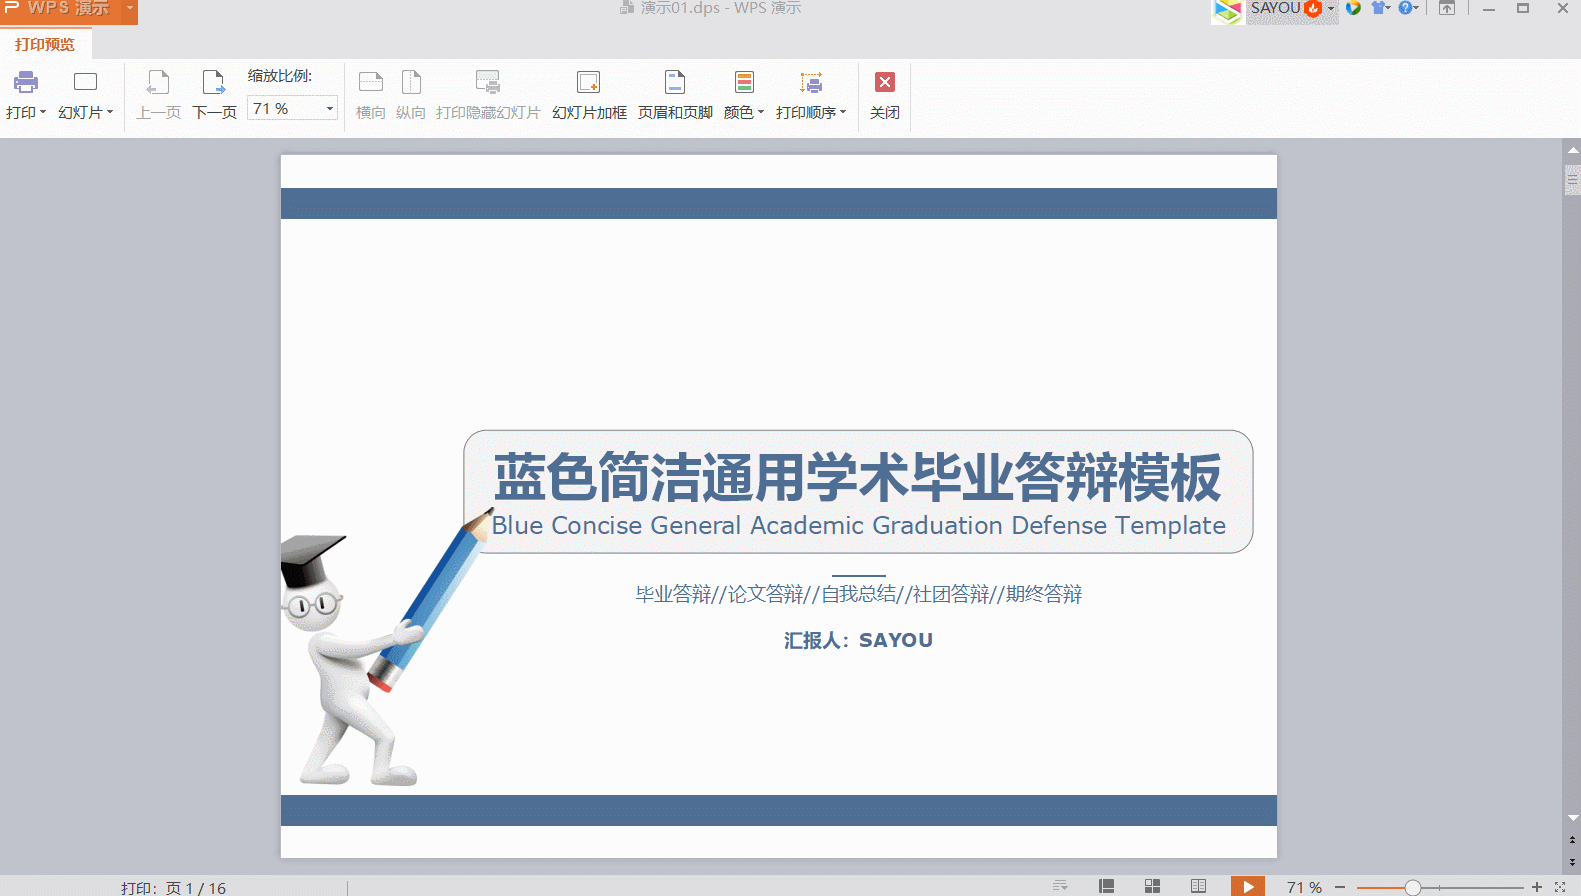Switch to normal view icon
This screenshot has width=1581, height=896.
1106,886
